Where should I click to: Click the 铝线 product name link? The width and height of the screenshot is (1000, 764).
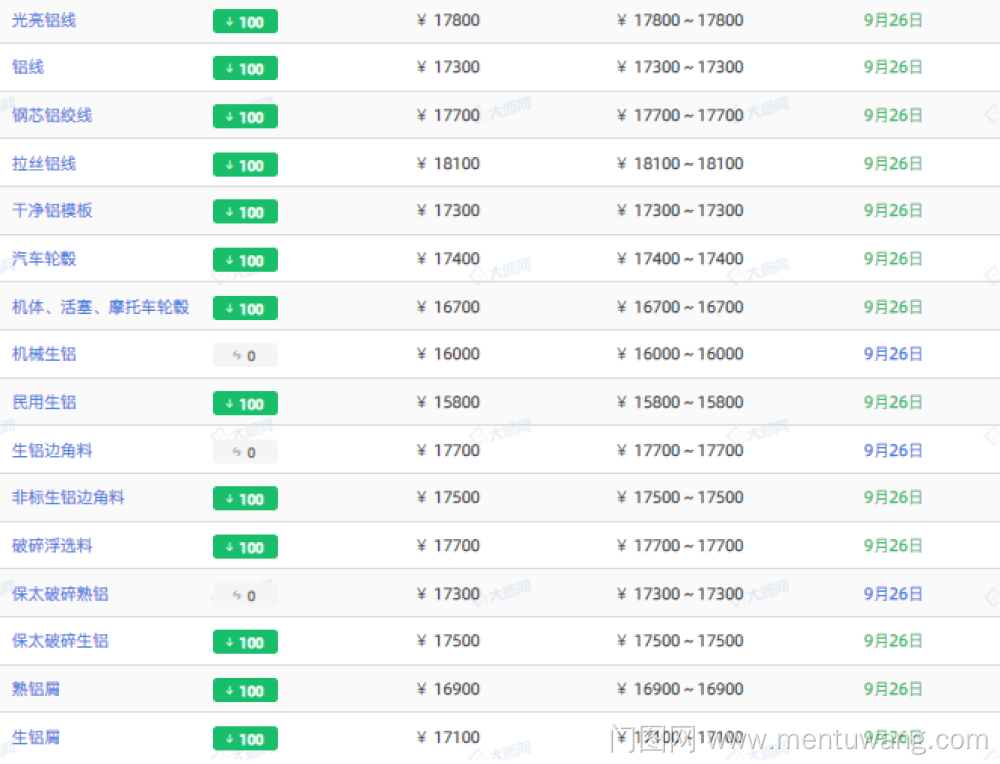click(x=28, y=67)
